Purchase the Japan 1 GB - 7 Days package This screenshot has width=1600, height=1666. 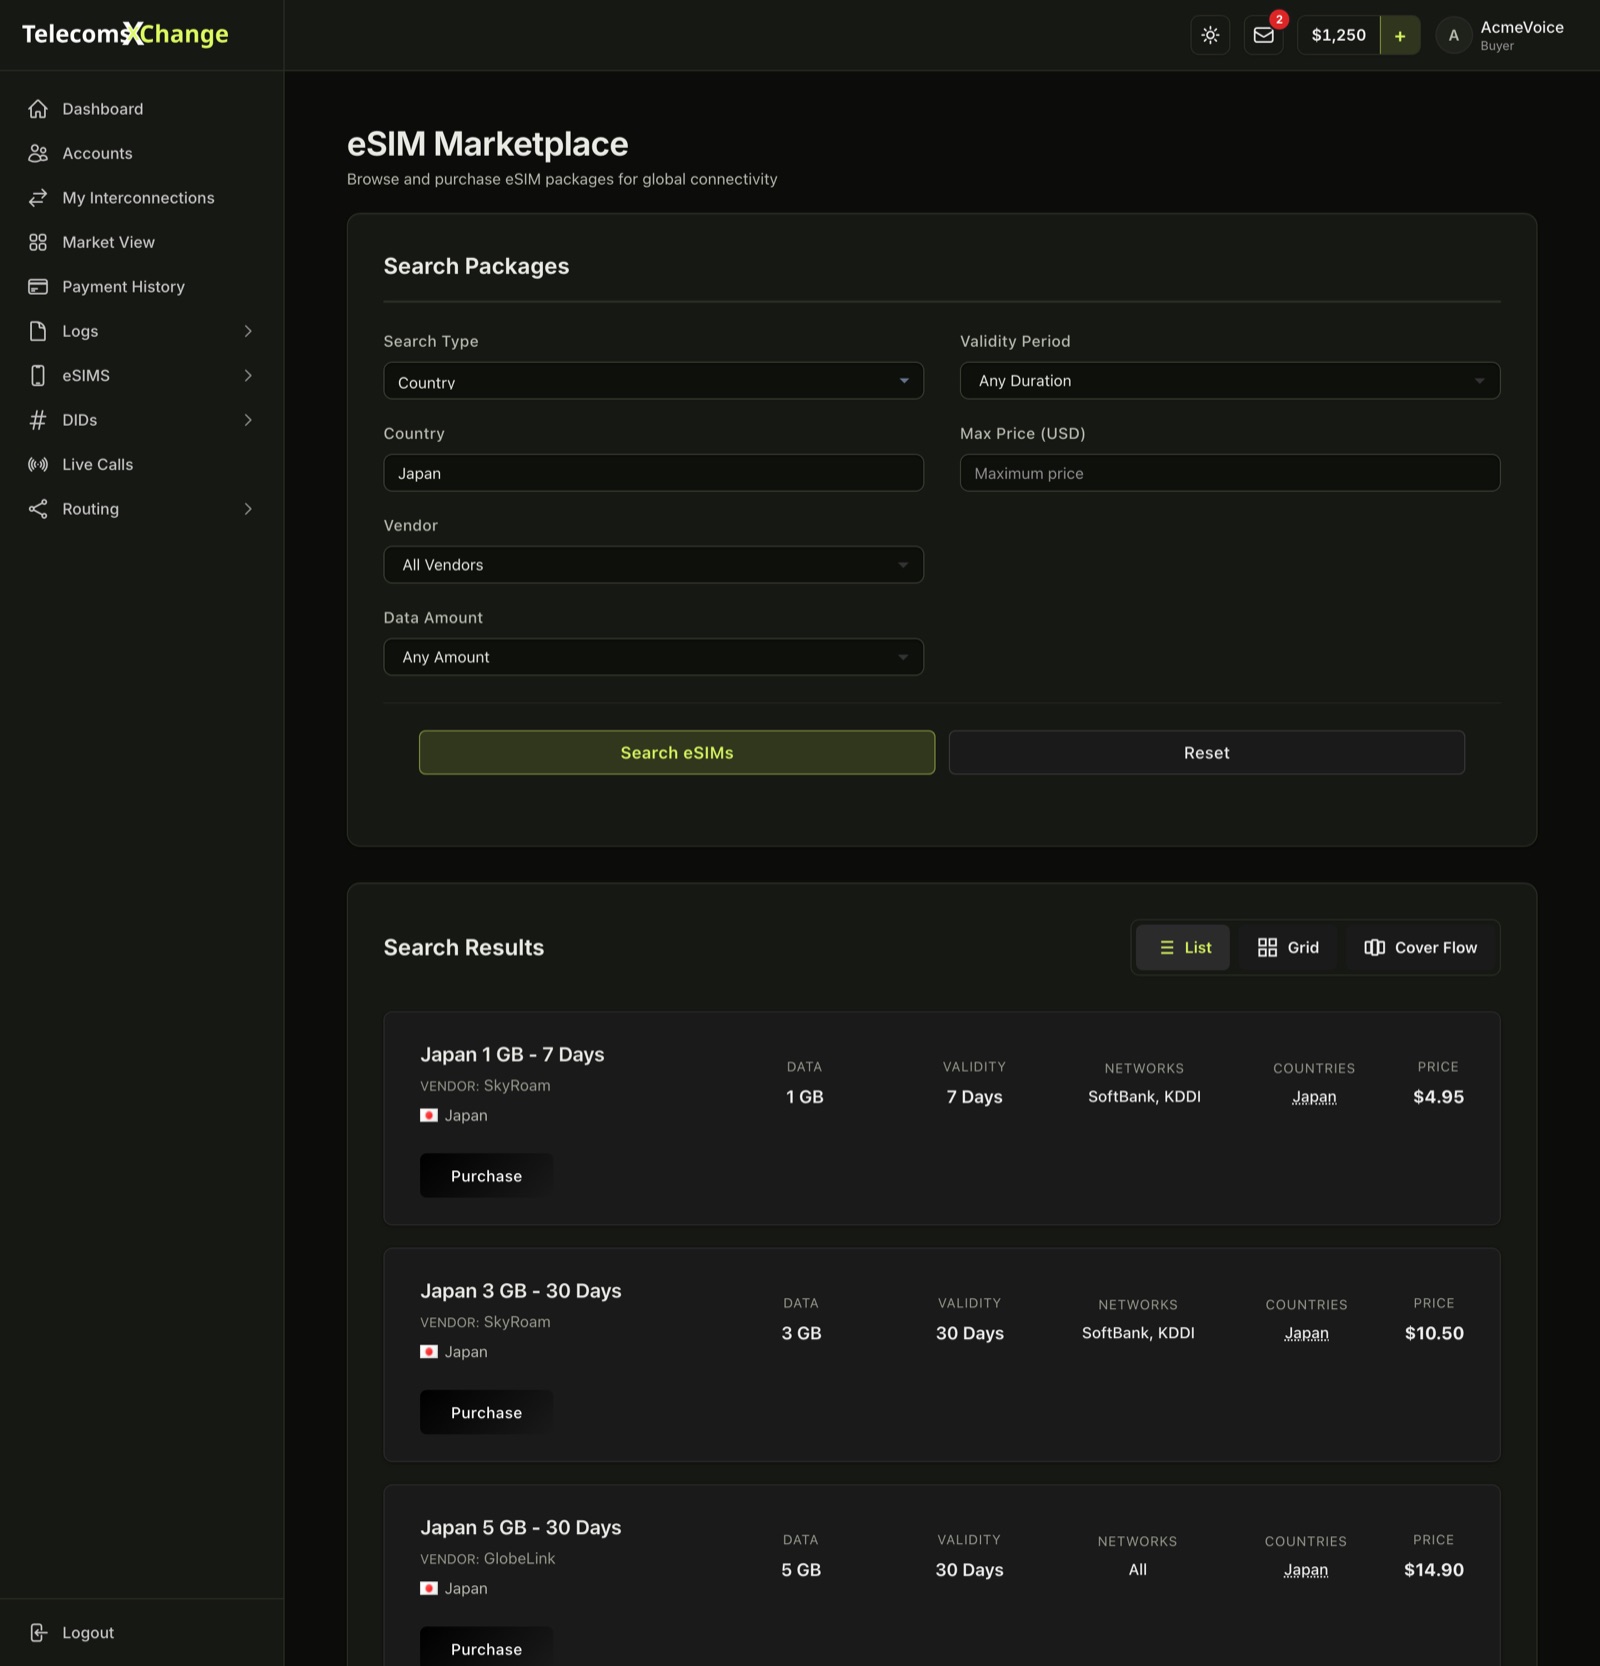pos(486,1176)
